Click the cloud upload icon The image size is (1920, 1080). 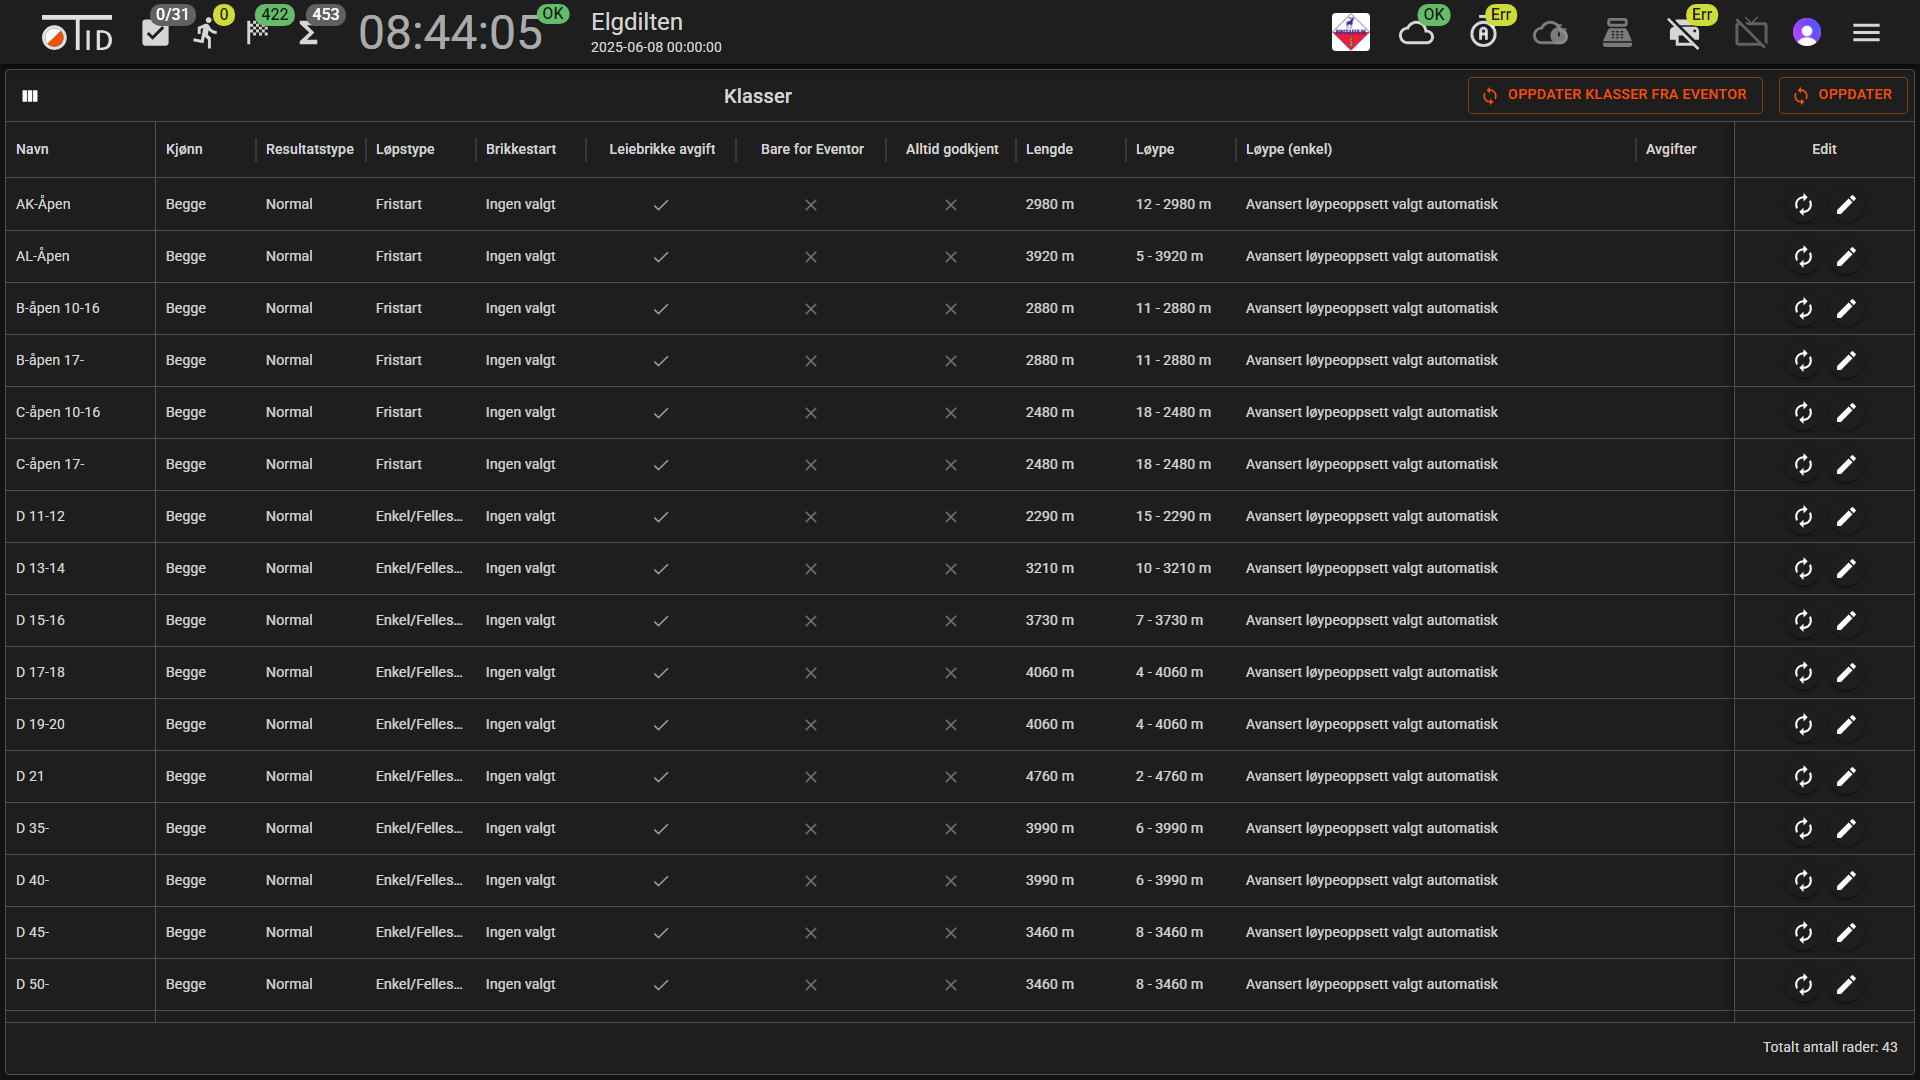pyautogui.click(x=1550, y=34)
